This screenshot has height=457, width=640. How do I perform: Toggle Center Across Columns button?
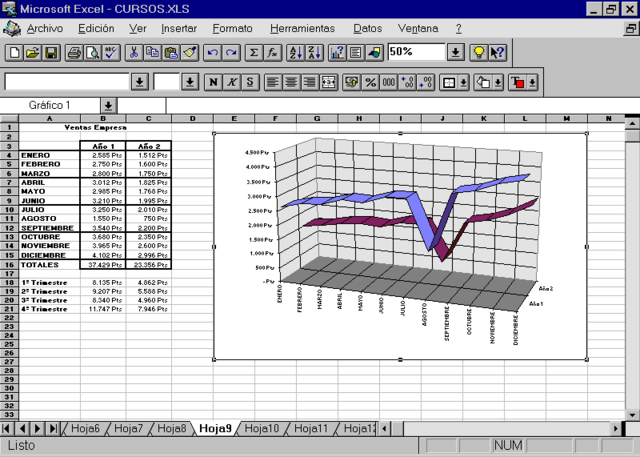(328, 82)
